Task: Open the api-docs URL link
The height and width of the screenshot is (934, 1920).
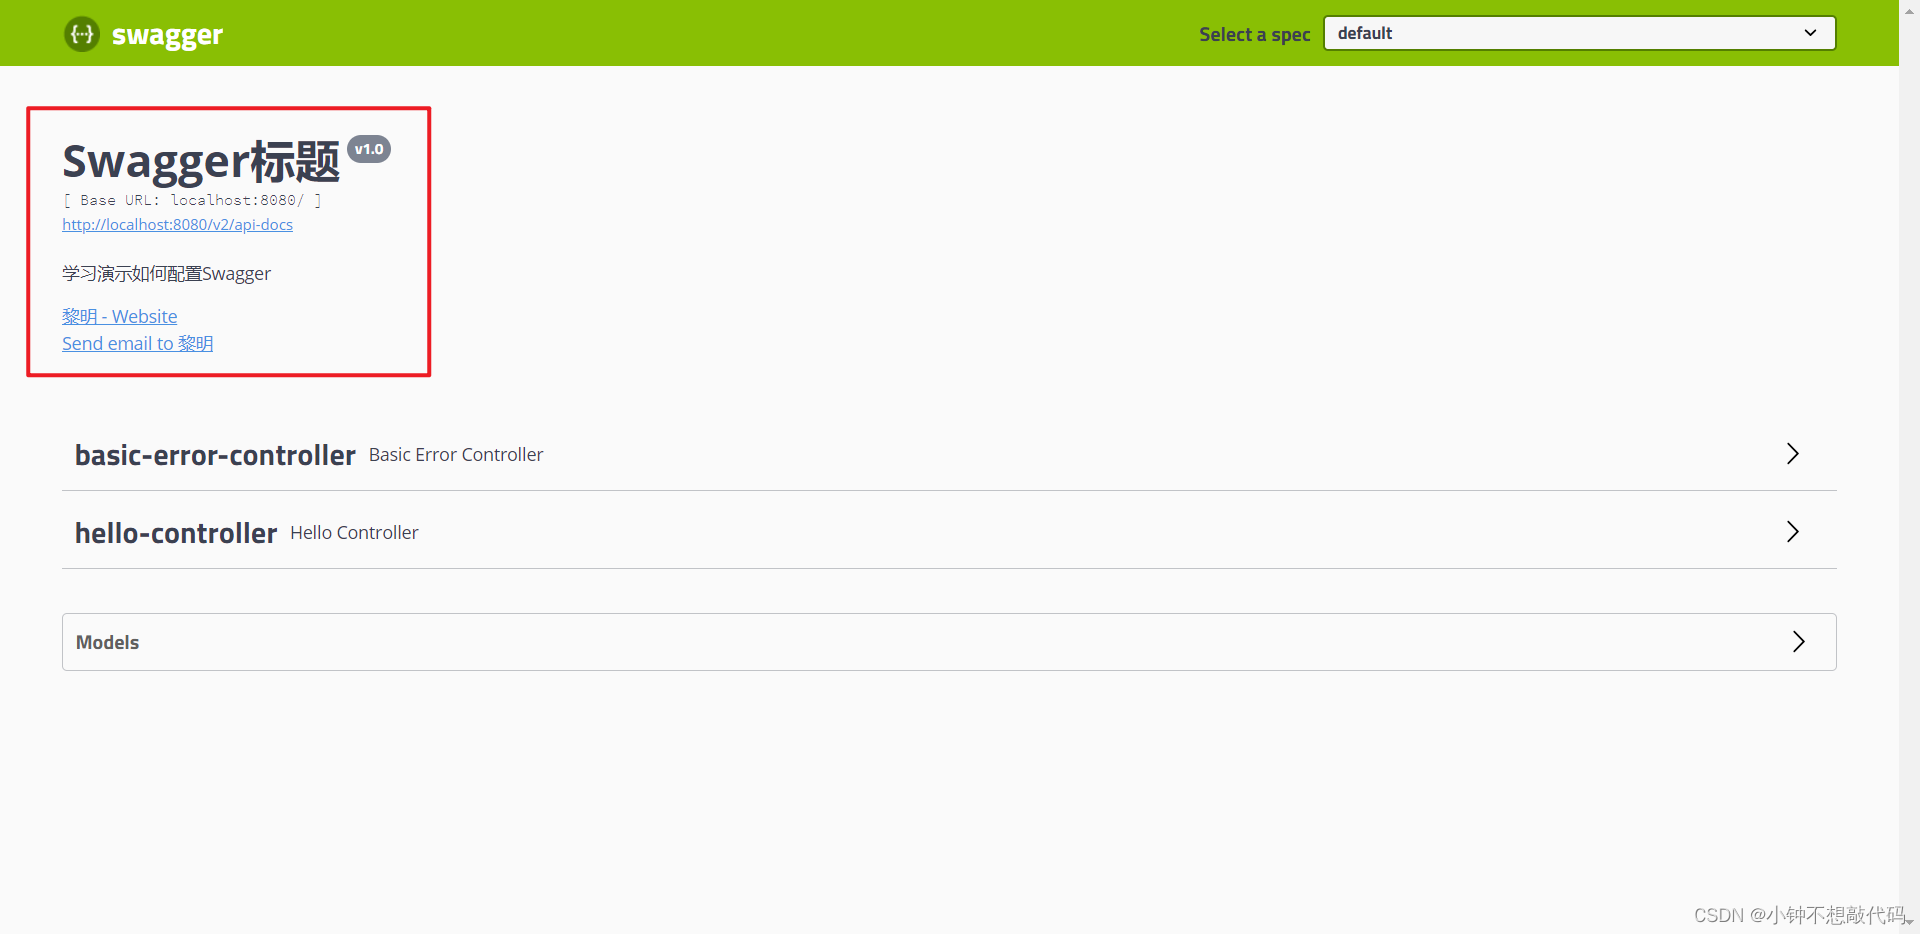Action: 177,225
